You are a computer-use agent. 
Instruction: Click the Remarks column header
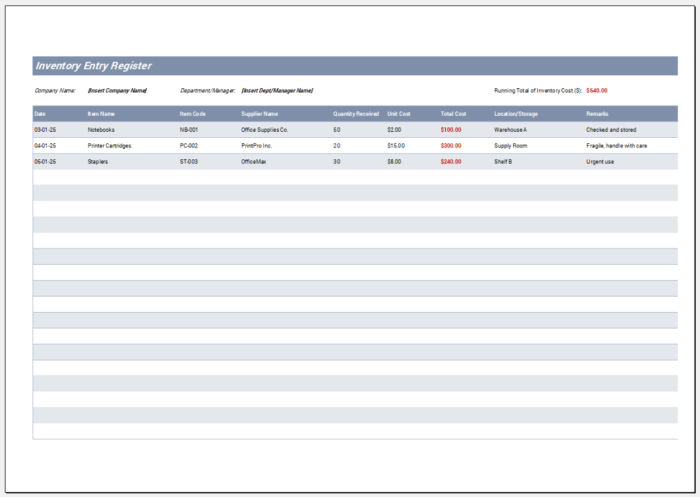pyautogui.click(x=597, y=114)
